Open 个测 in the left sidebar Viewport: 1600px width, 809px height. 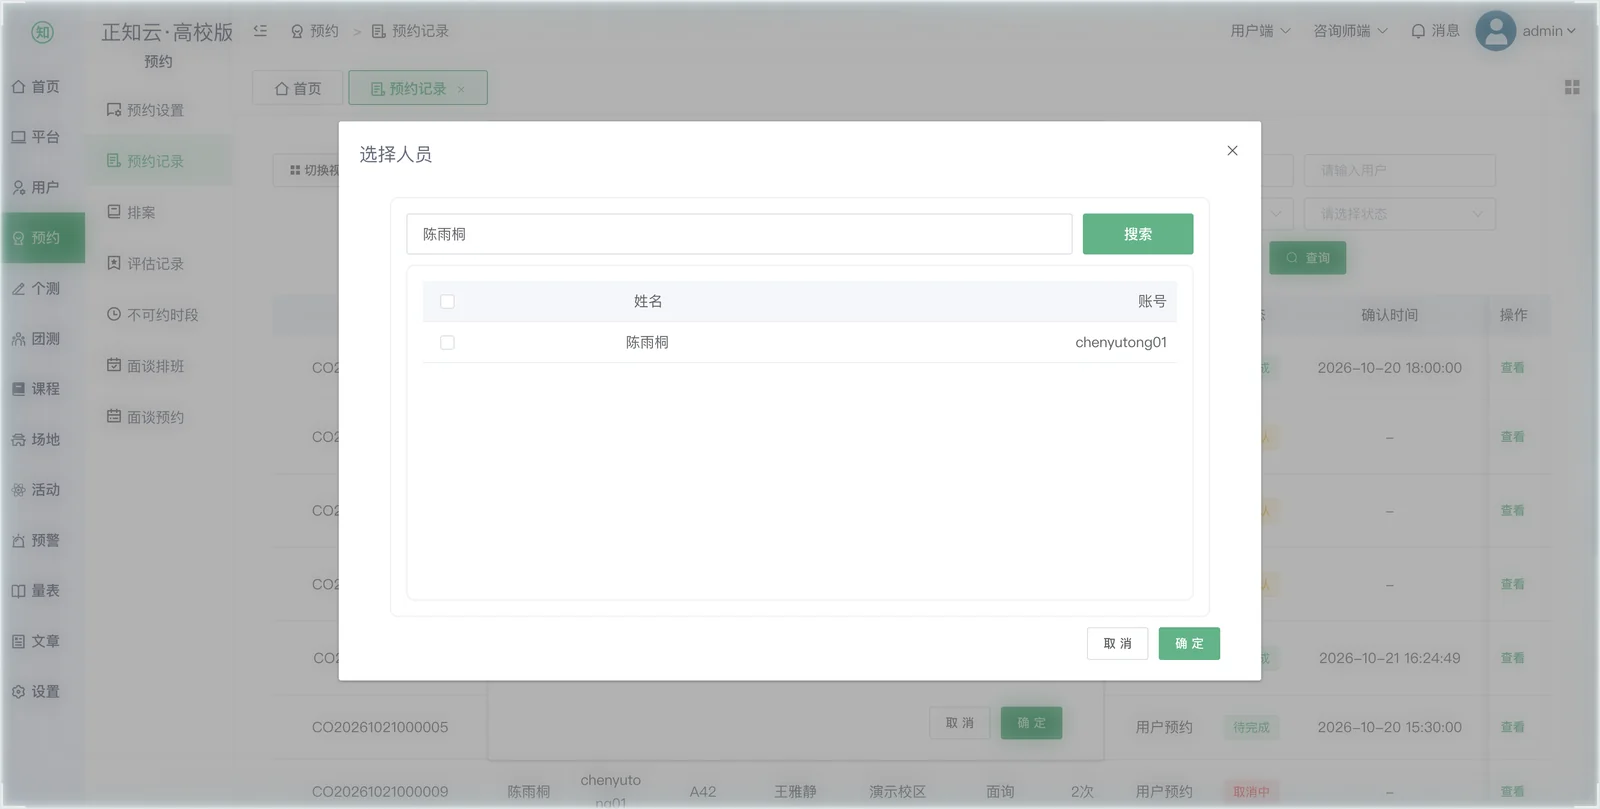pyautogui.click(x=36, y=288)
